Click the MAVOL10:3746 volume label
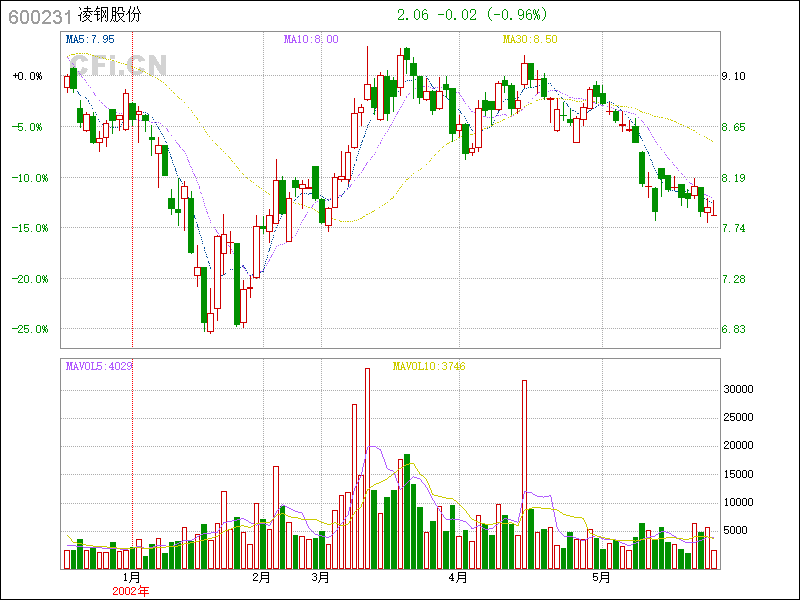800x600 pixels. coord(429,366)
